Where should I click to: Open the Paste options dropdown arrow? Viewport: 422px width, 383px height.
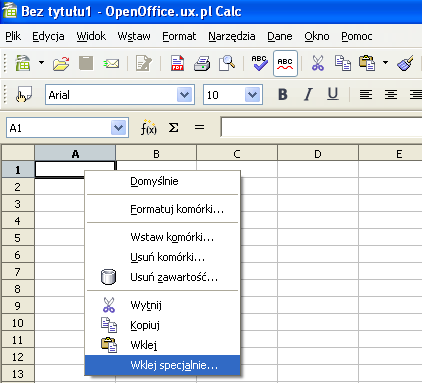(385, 62)
